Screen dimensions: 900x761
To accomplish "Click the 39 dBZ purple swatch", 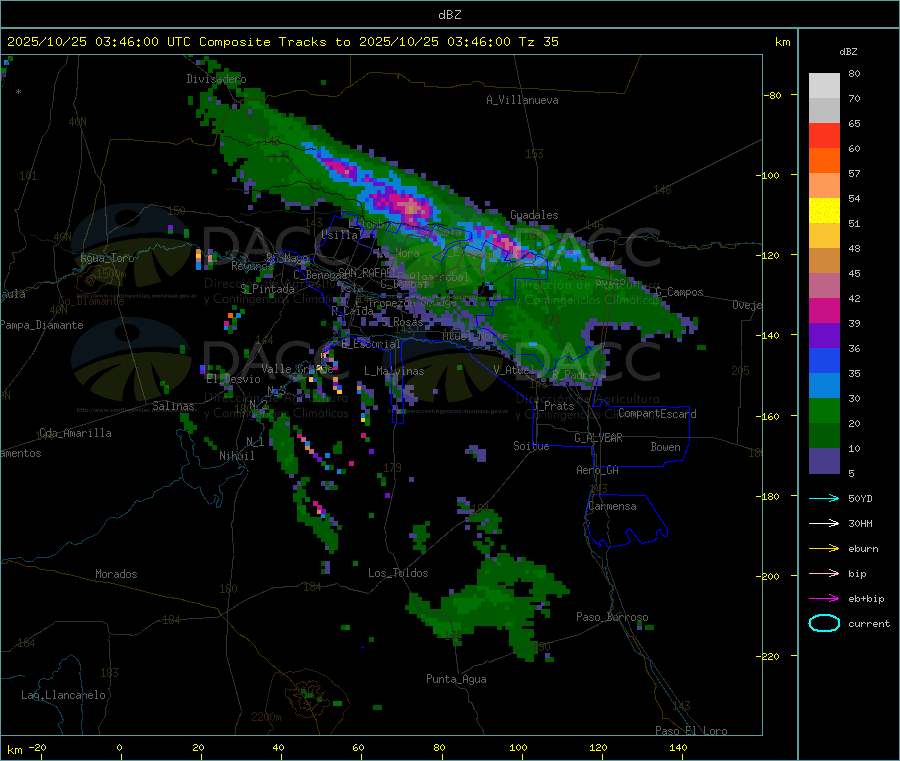I will point(824,336).
